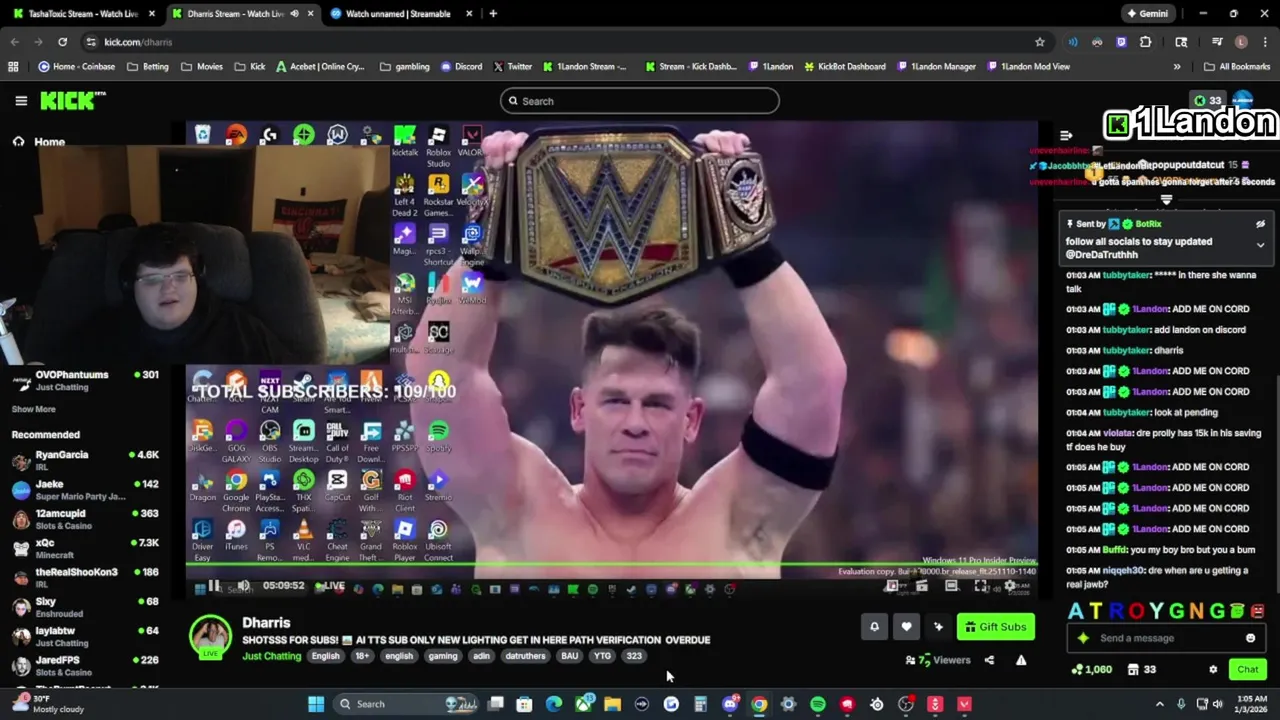Open xQc recommended channel
Viewport: 1280px width, 720px height.
(x=85, y=548)
